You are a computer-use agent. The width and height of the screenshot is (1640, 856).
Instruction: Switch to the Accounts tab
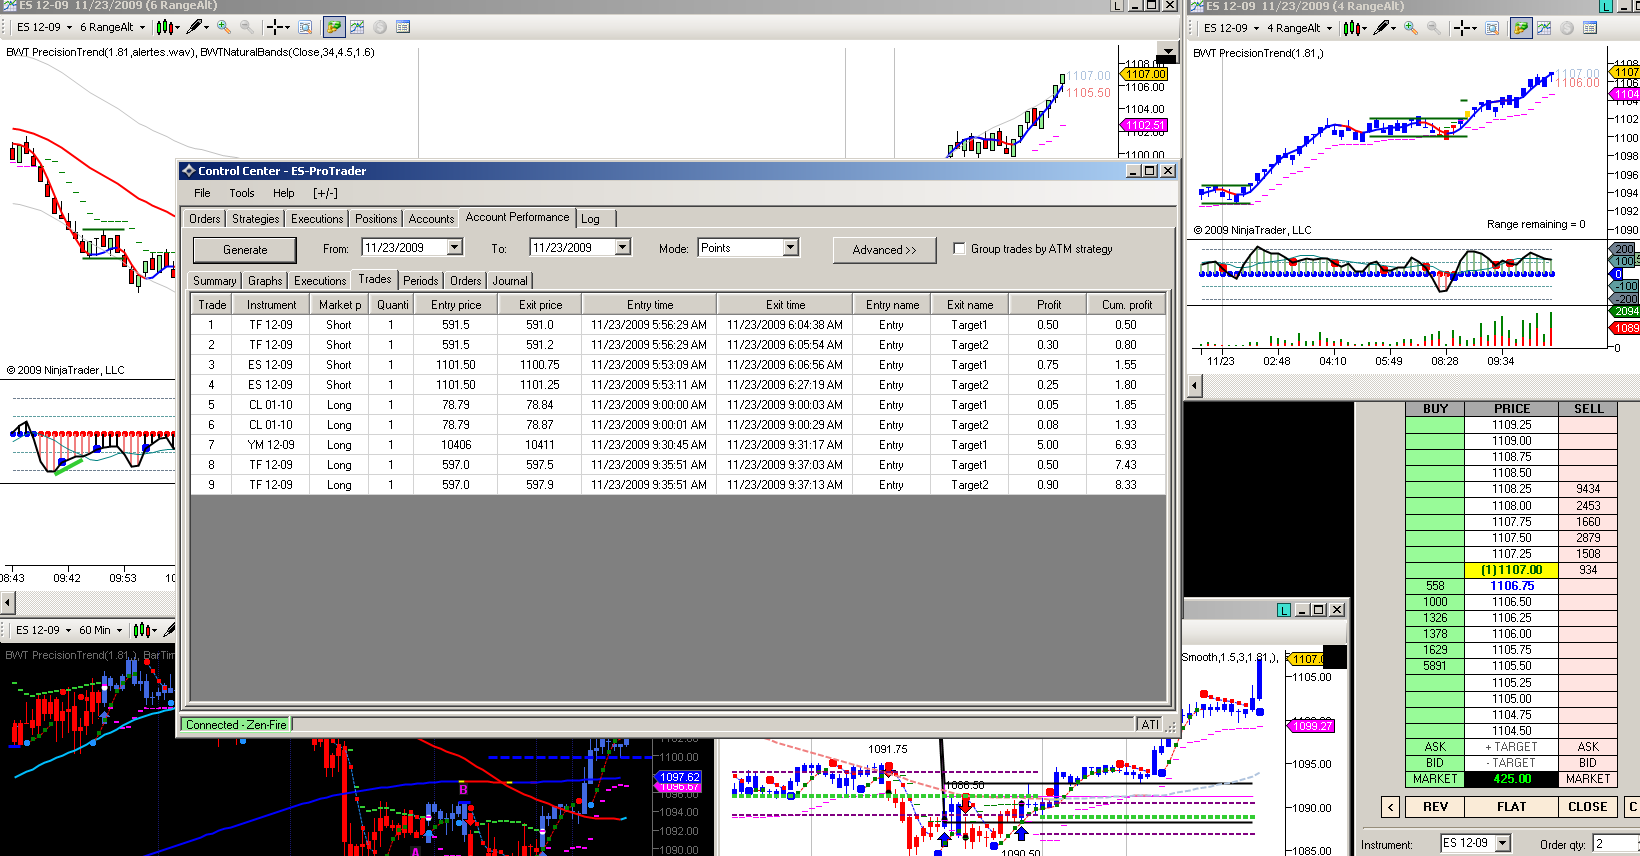431,219
